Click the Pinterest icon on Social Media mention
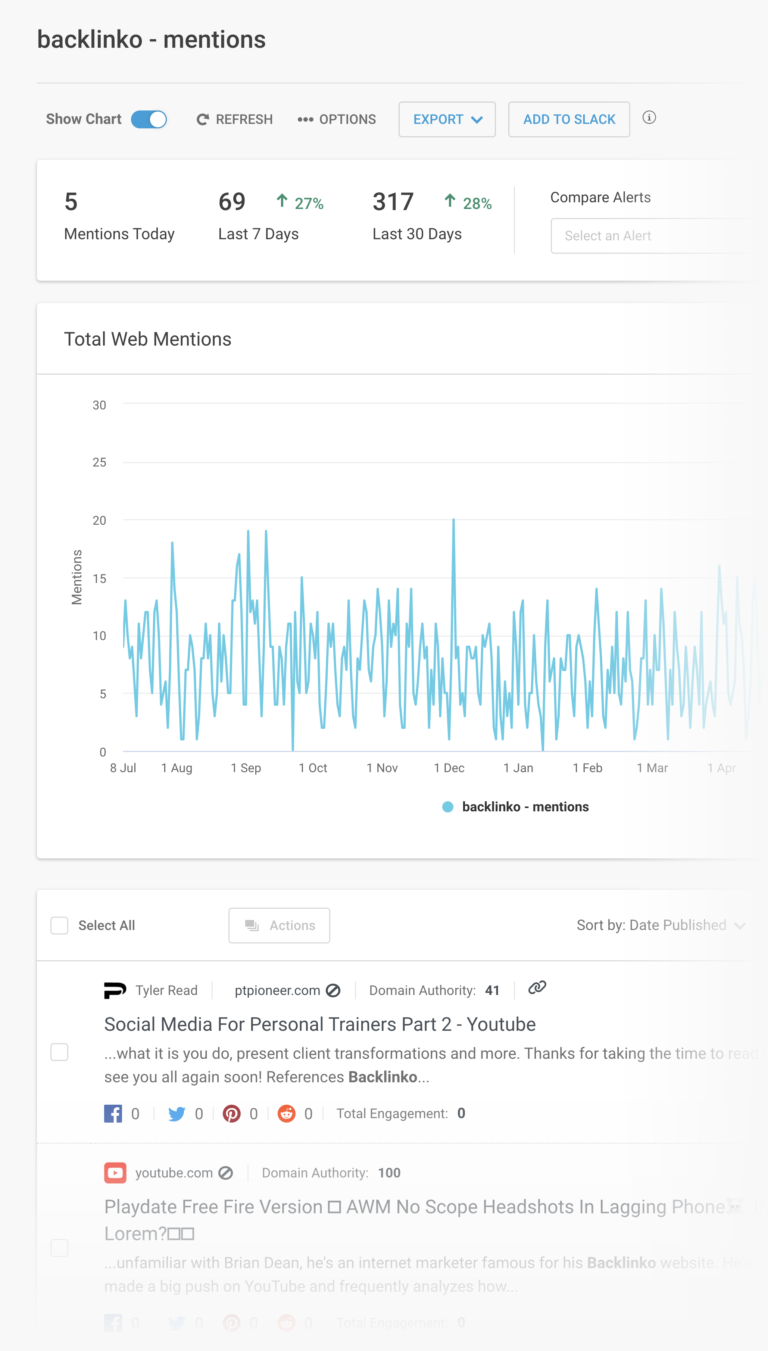The width and height of the screenshot is (768, 1351). (232, 1113)
